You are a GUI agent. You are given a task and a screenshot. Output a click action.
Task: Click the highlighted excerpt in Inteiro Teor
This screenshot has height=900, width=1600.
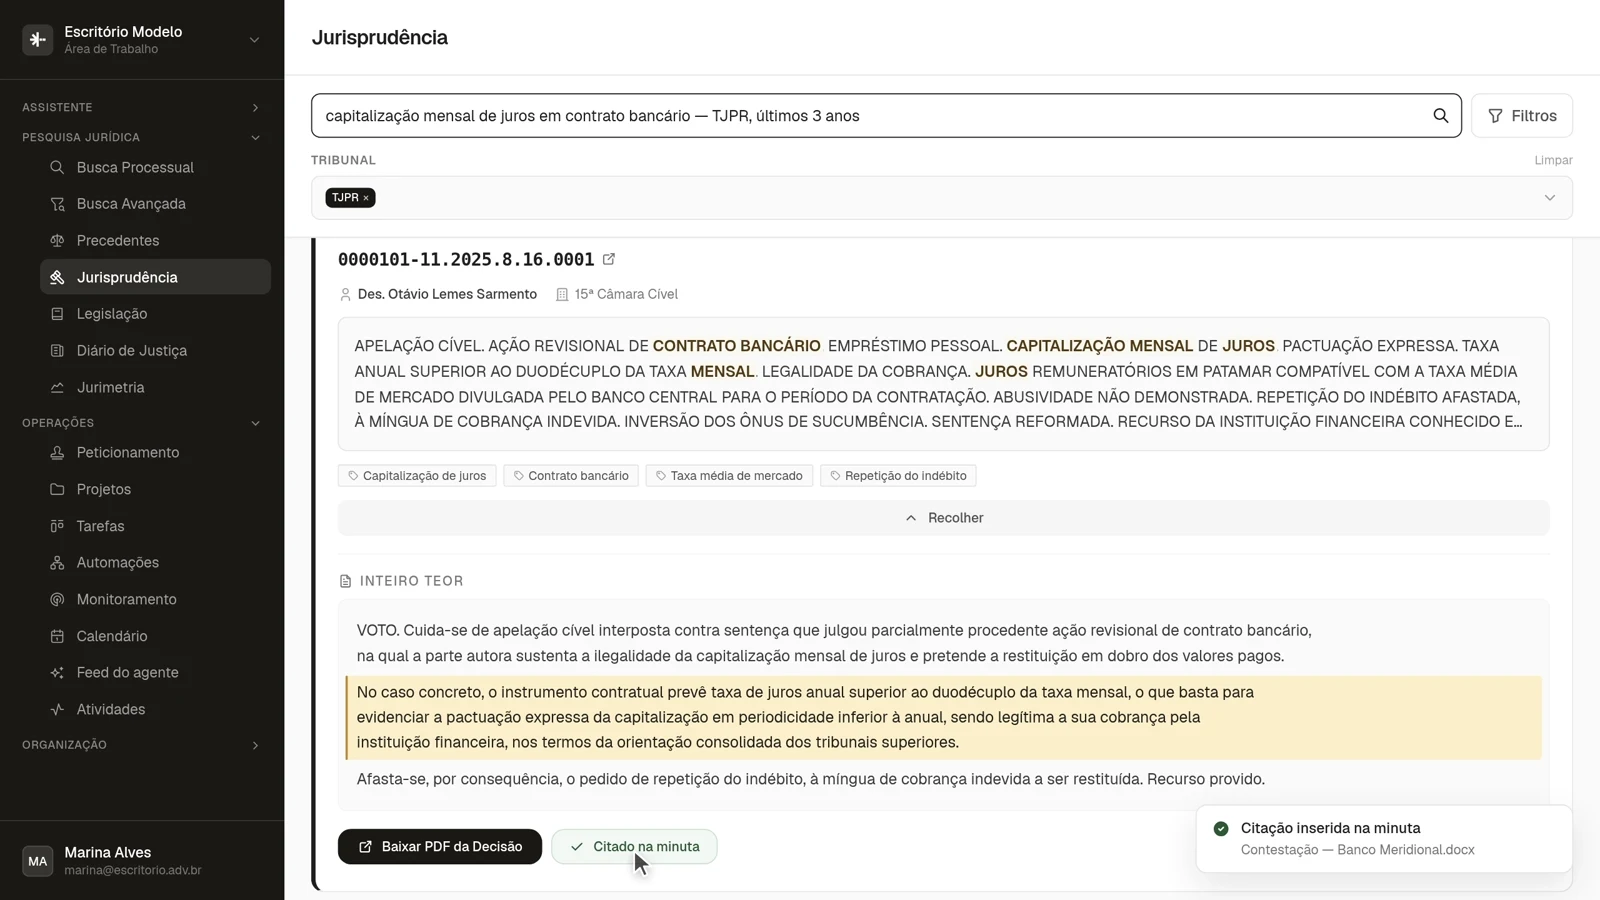tap(943, 718)
